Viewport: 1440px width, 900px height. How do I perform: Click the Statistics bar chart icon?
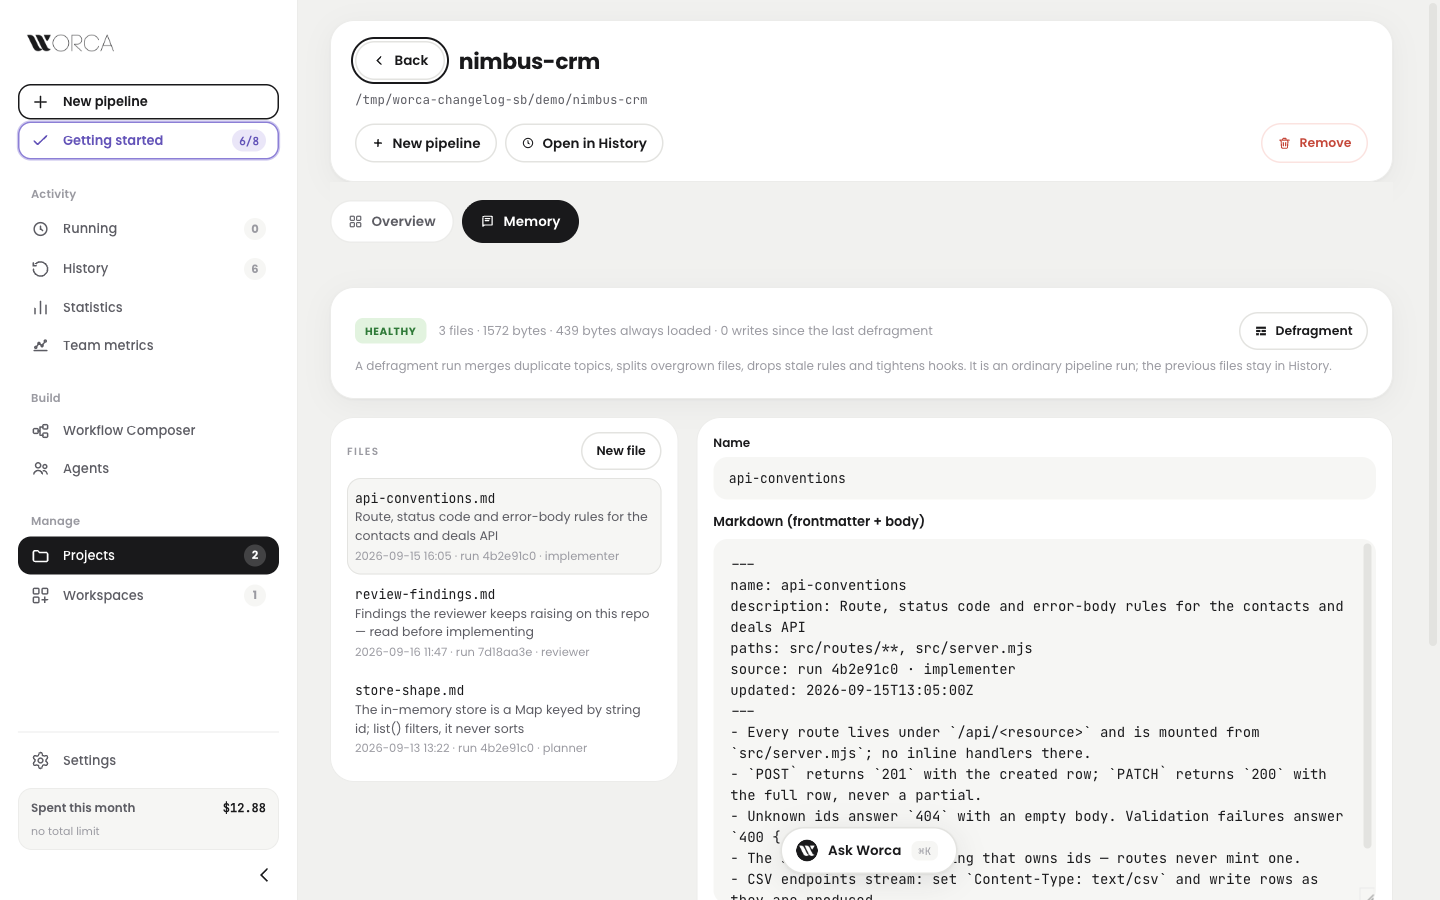pos(40,308)
